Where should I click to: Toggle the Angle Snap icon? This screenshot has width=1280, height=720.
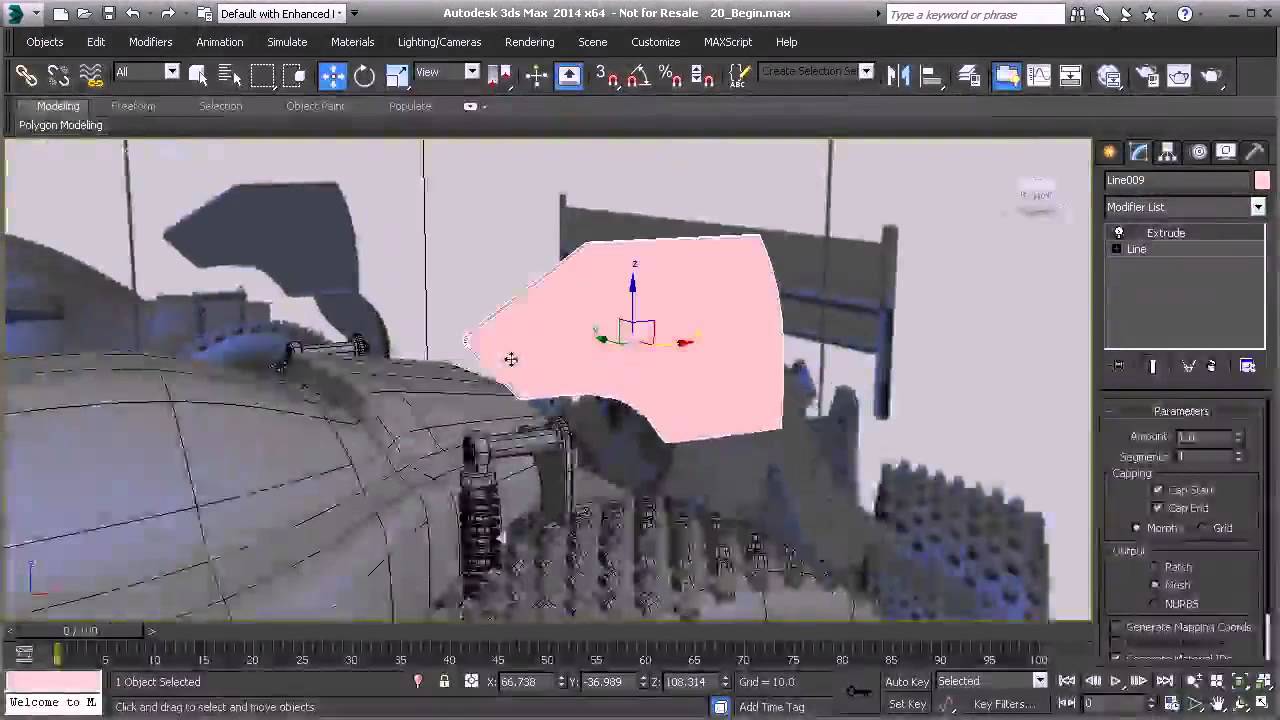click(639, 75)
